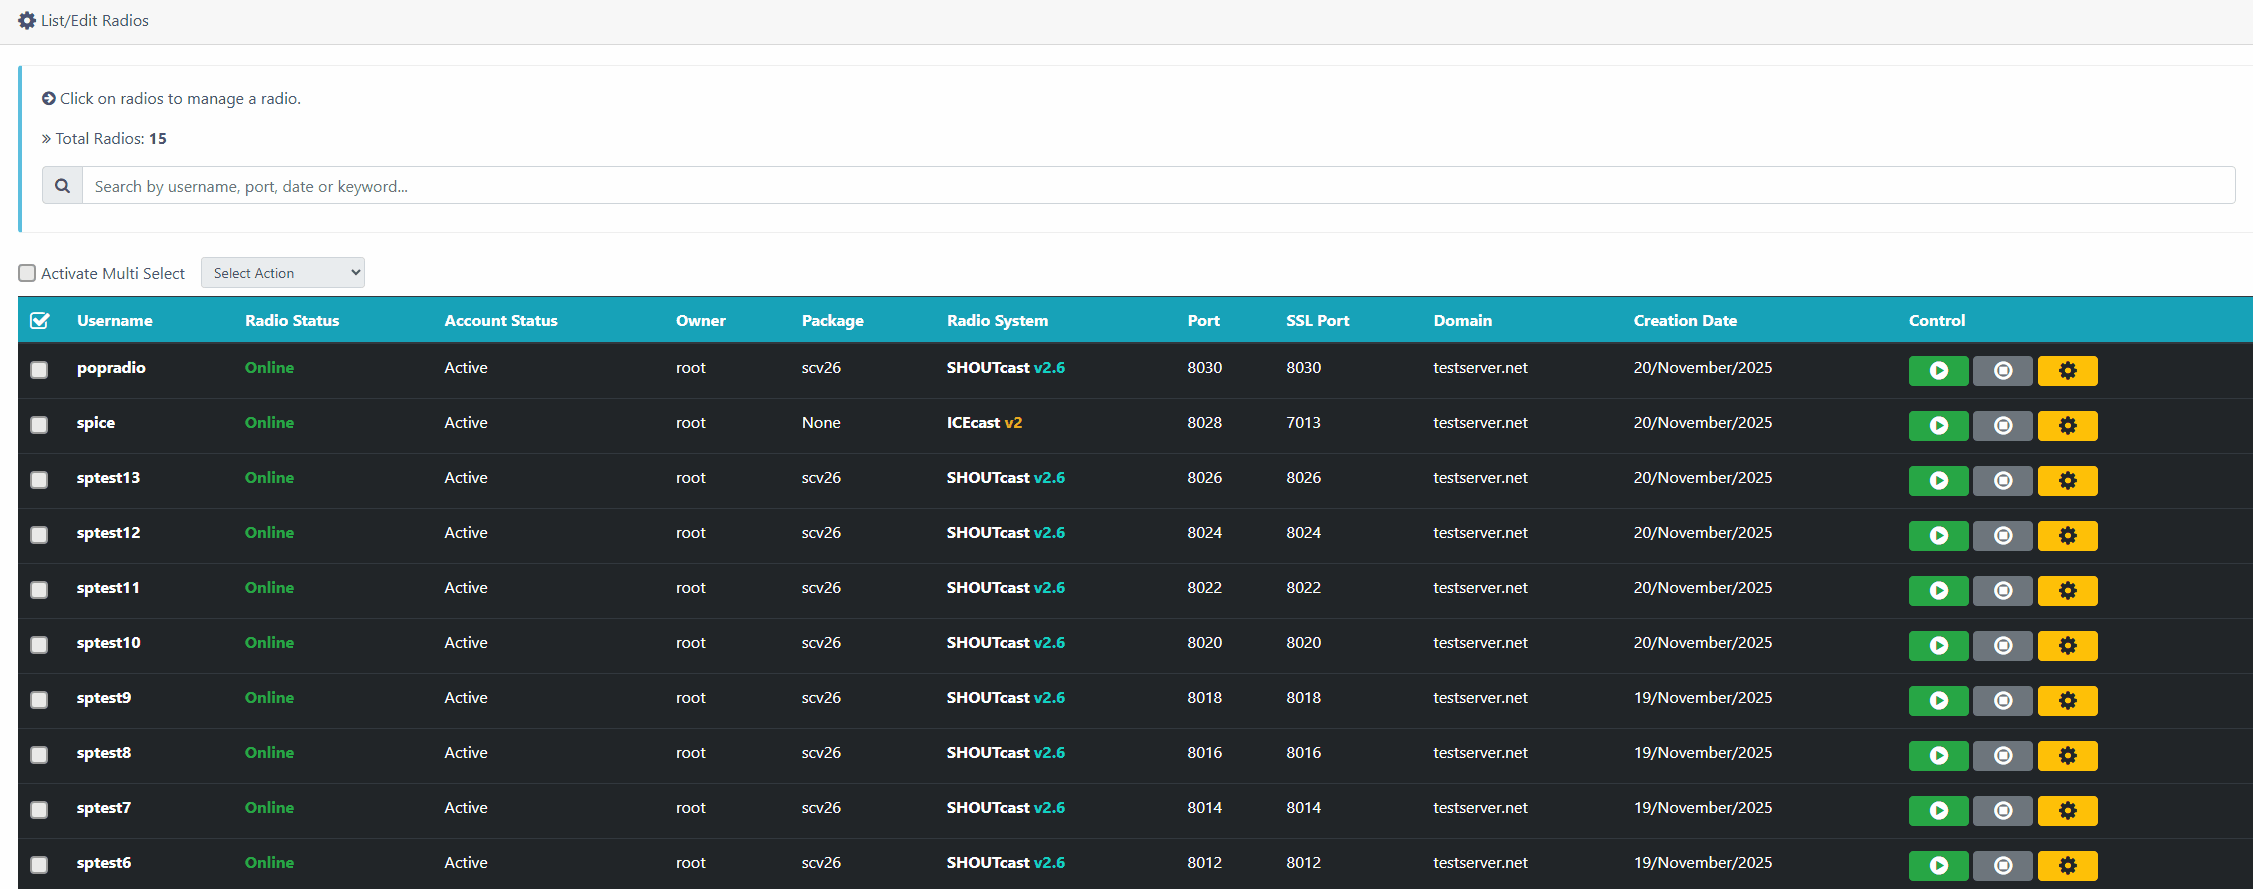2253x889 pixels.
Task: Tick the sptest10 row checkbox
Action: point(39,645)
